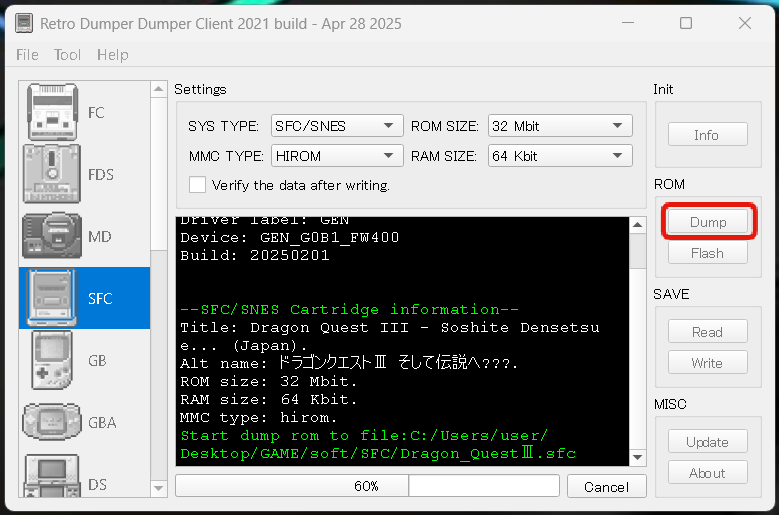
Task: Select the GBA handheld icon
Action: click(52, 422)
